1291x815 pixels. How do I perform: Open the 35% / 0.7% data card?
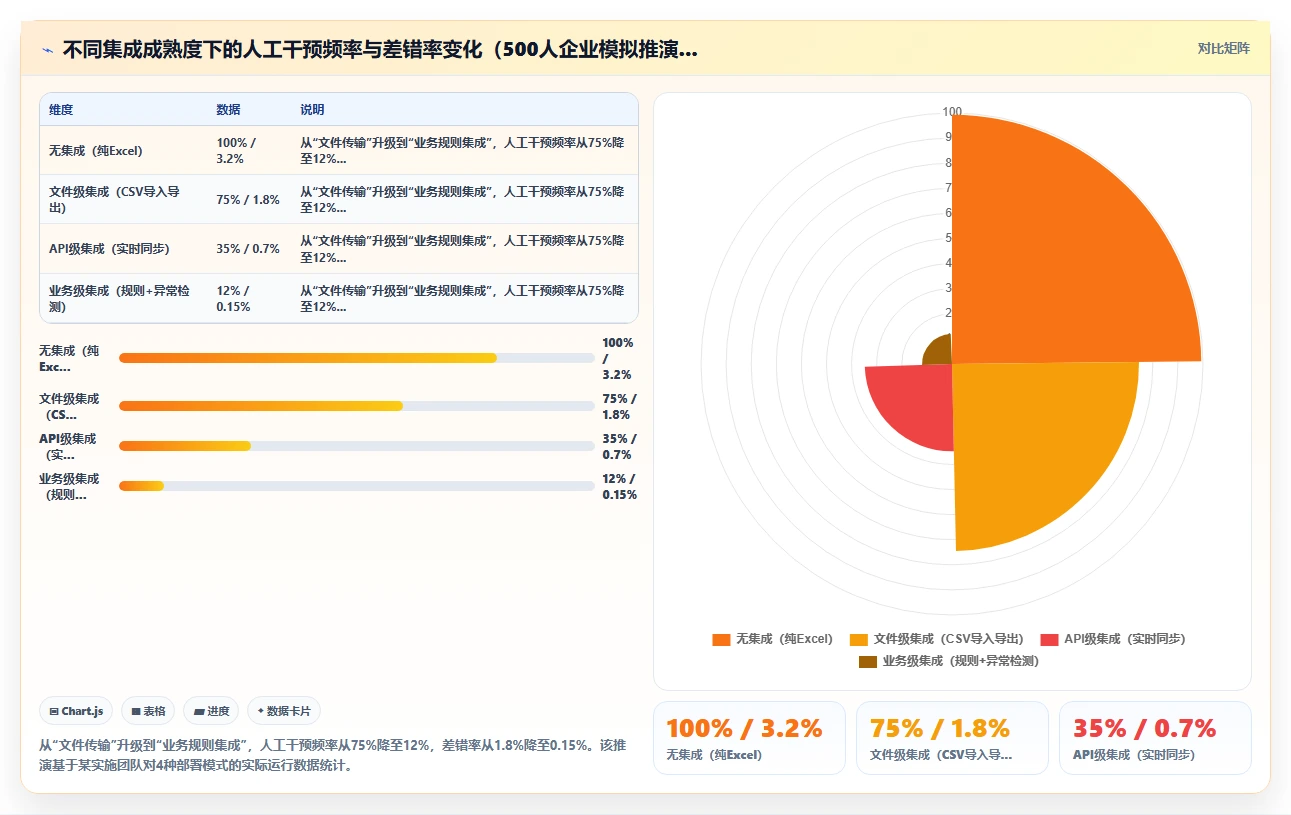point(1155,738)
